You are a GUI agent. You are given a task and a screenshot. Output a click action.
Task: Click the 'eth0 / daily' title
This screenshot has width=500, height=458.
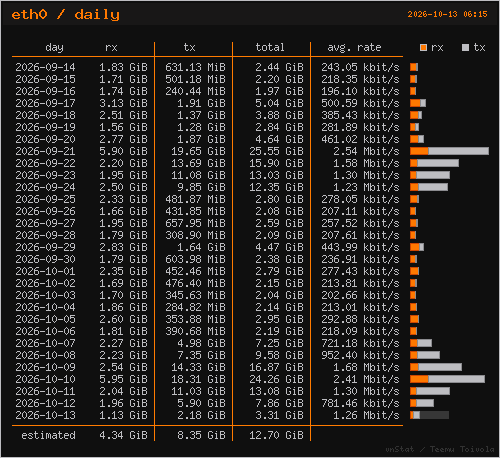[65, 15]
